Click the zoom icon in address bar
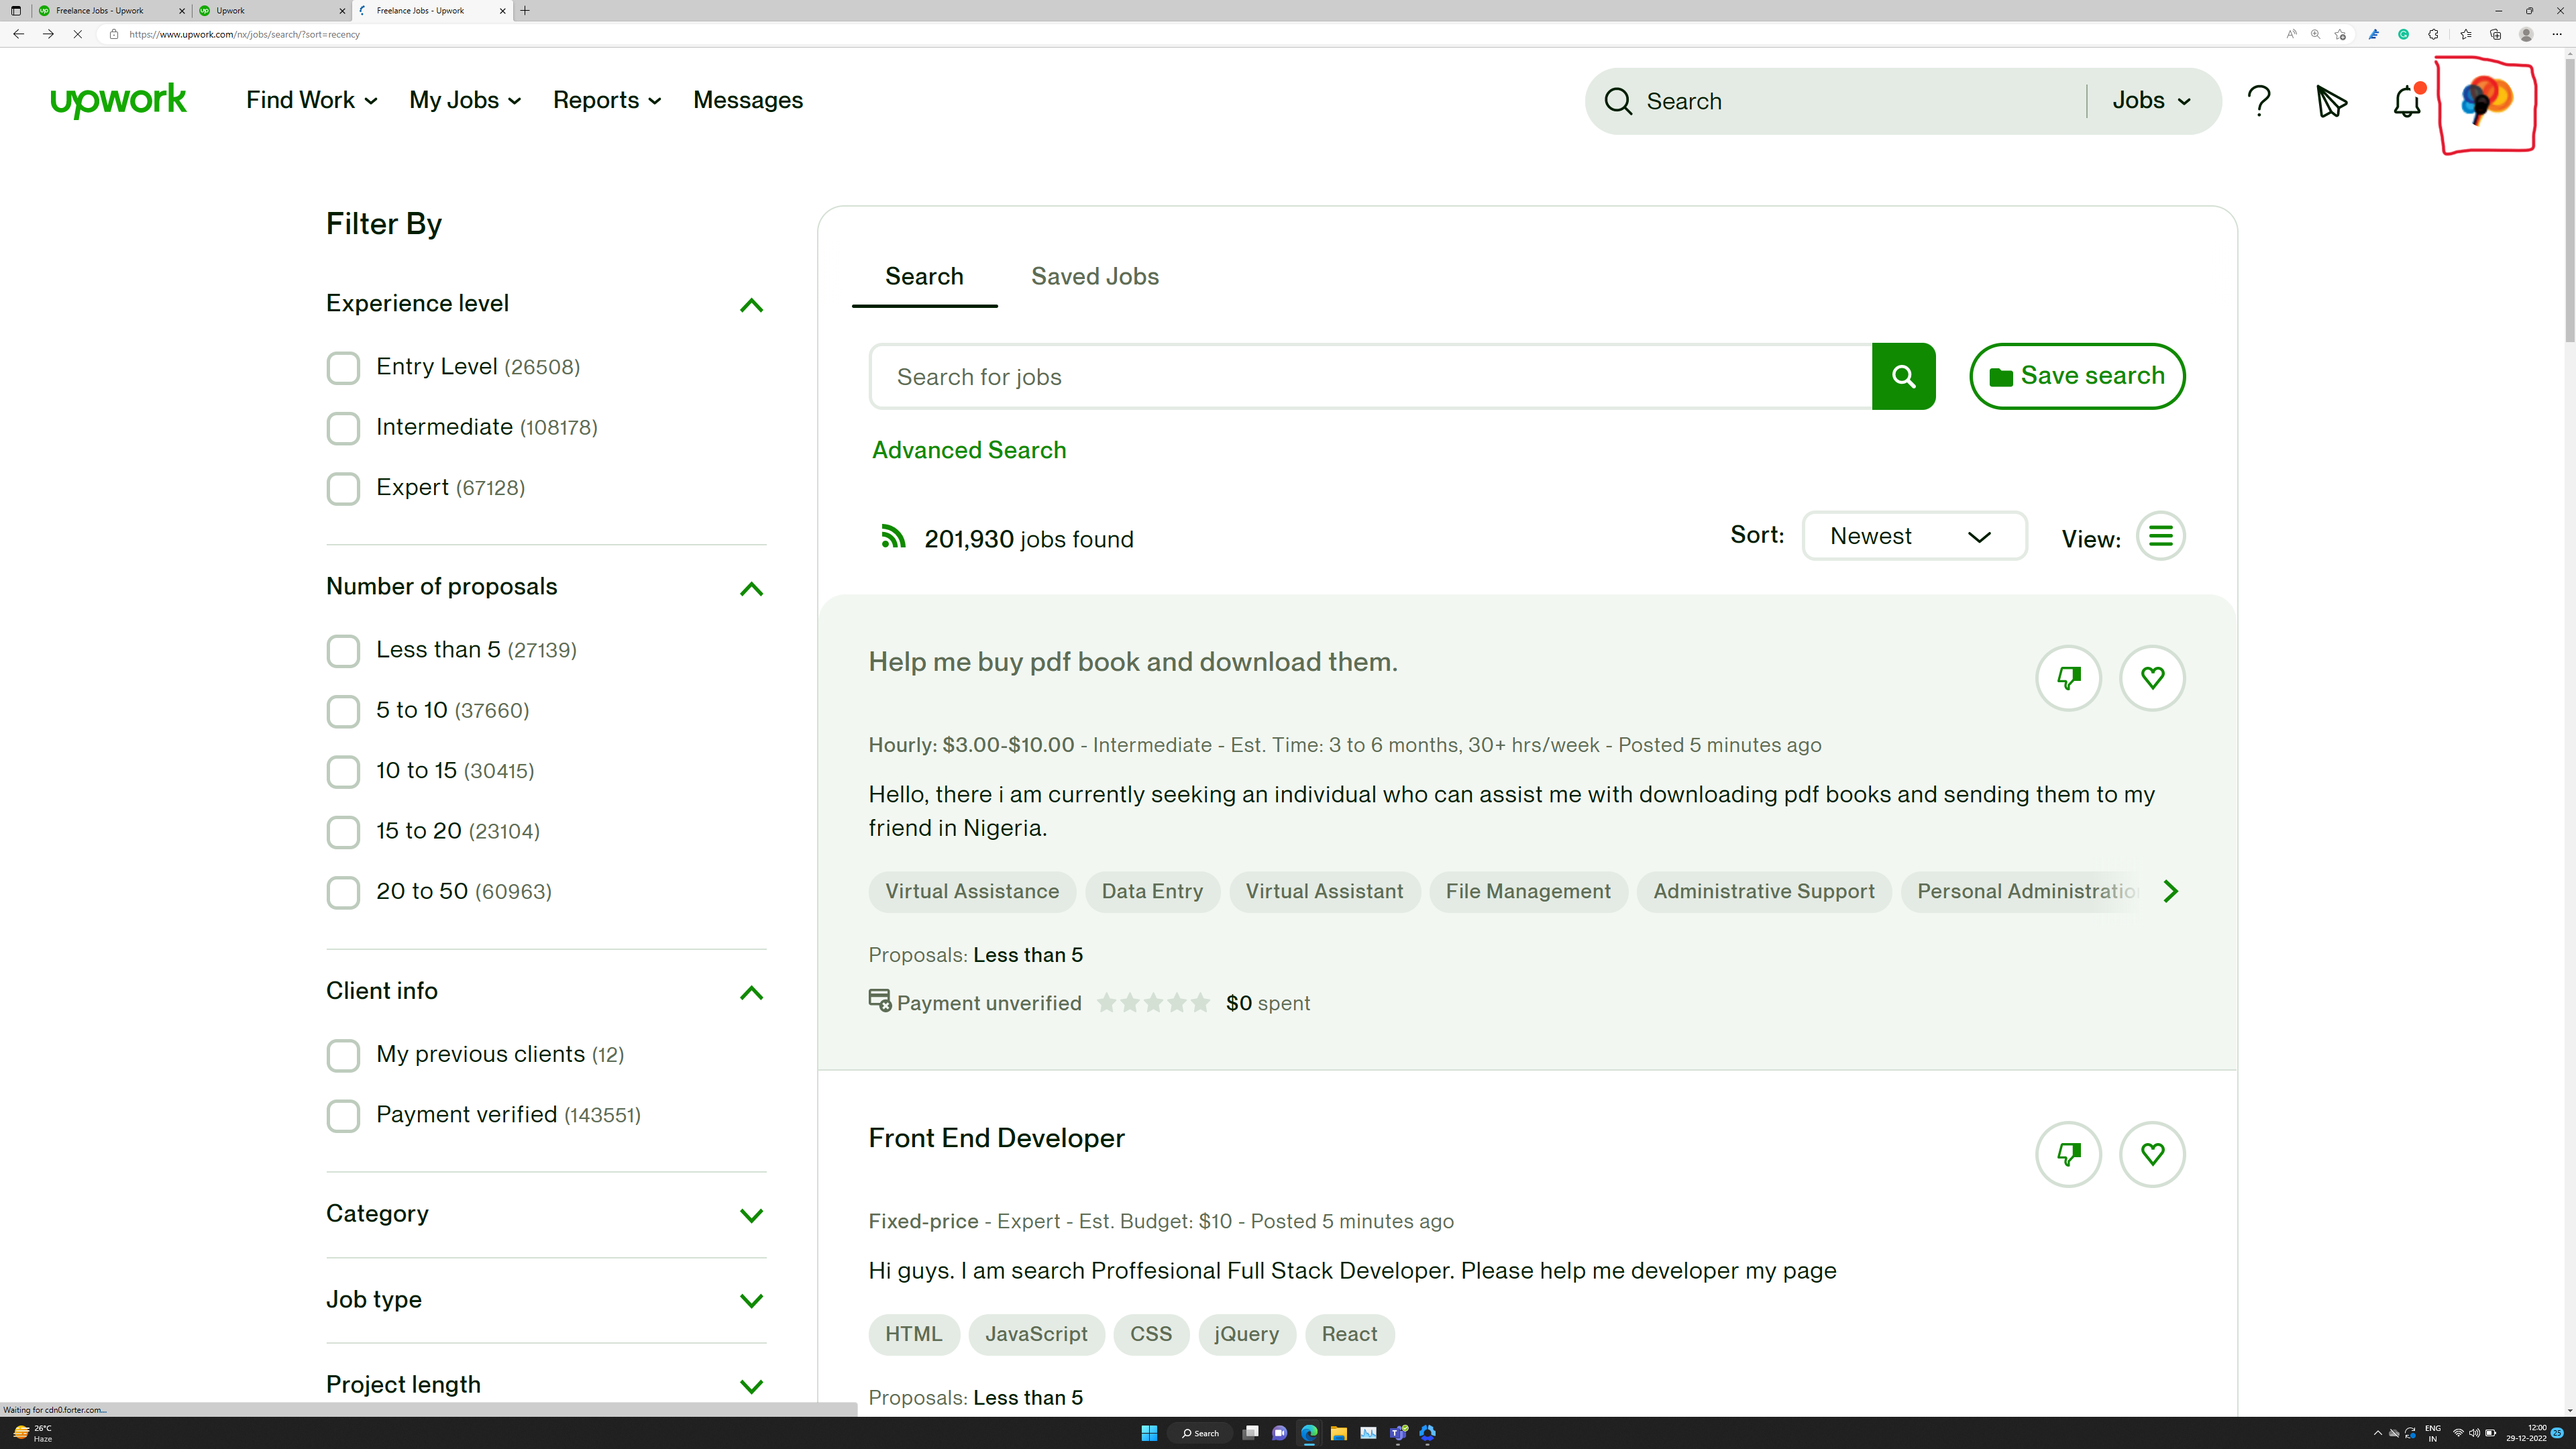2576x1449 pixels. pos(2315,34)
